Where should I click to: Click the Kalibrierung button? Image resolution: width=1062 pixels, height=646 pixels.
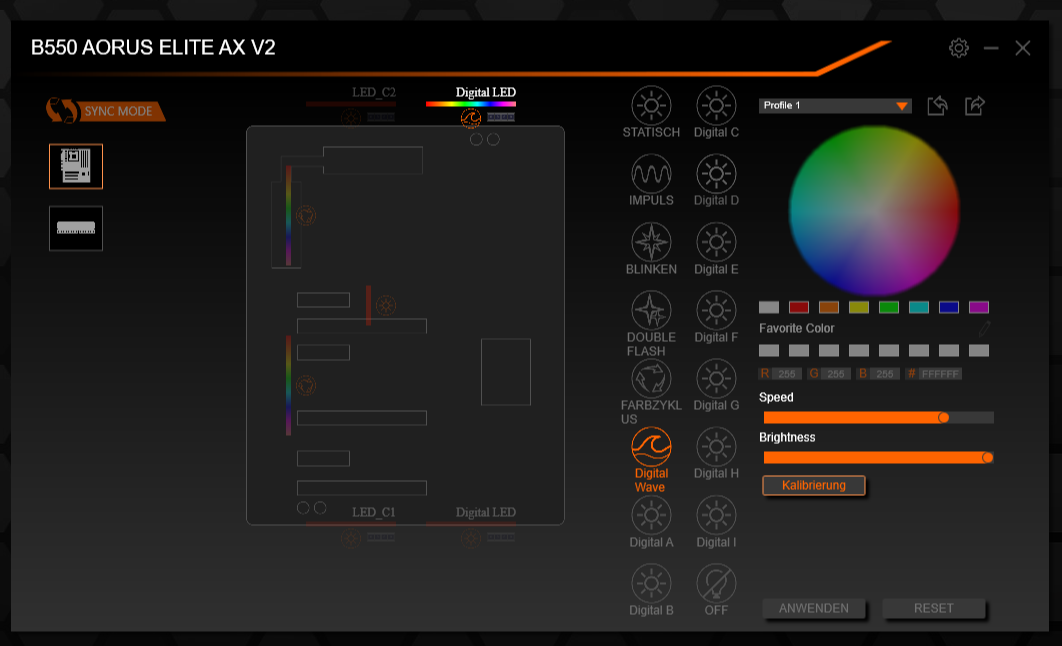coord(813,486)
